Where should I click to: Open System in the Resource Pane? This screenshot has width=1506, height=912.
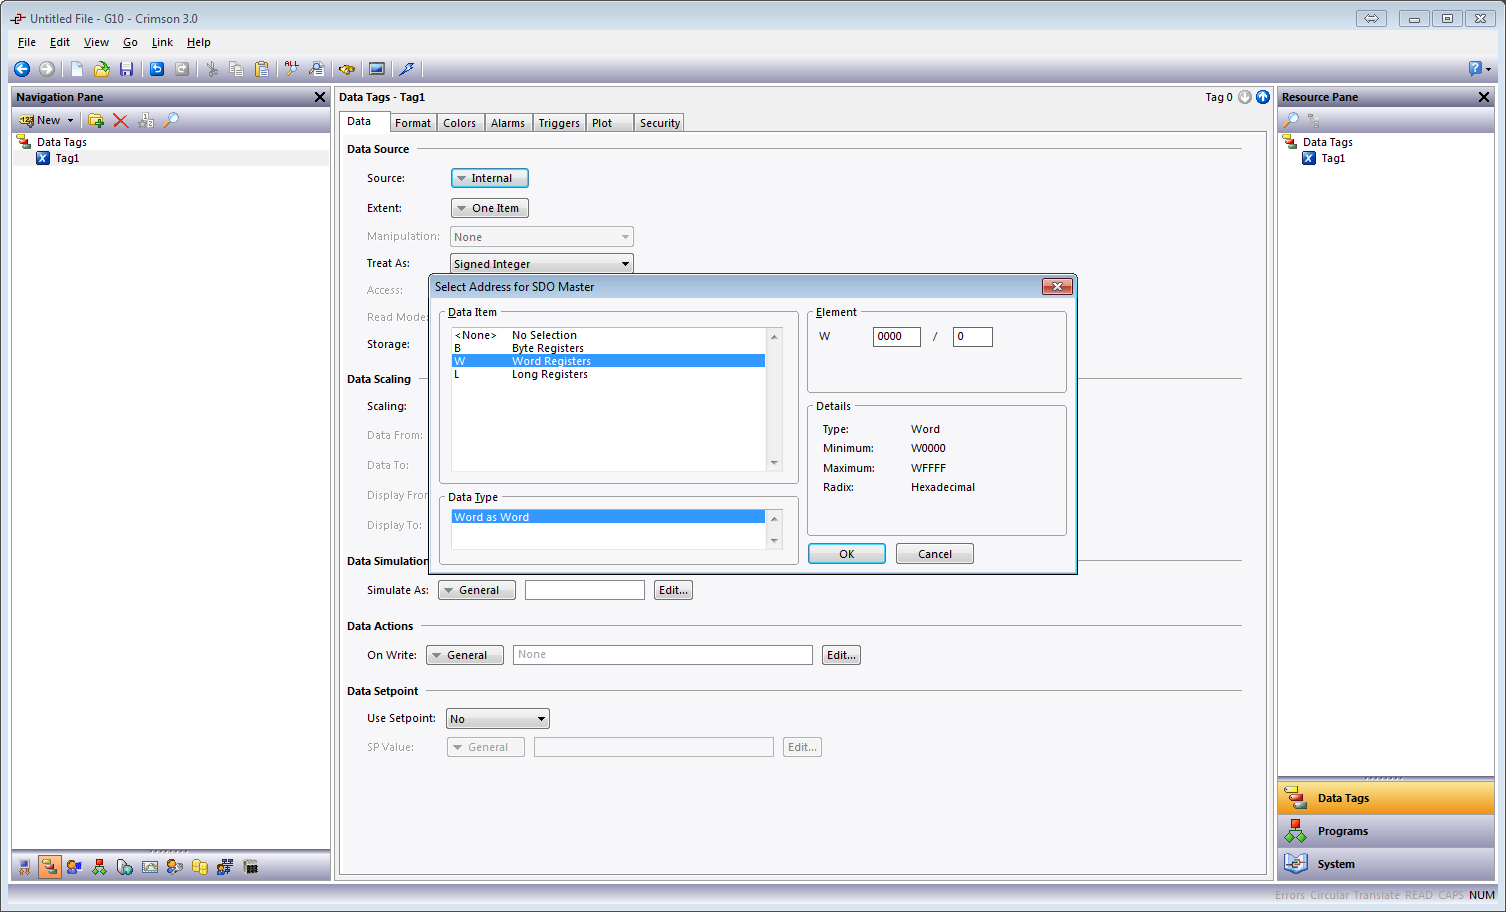1385,864
